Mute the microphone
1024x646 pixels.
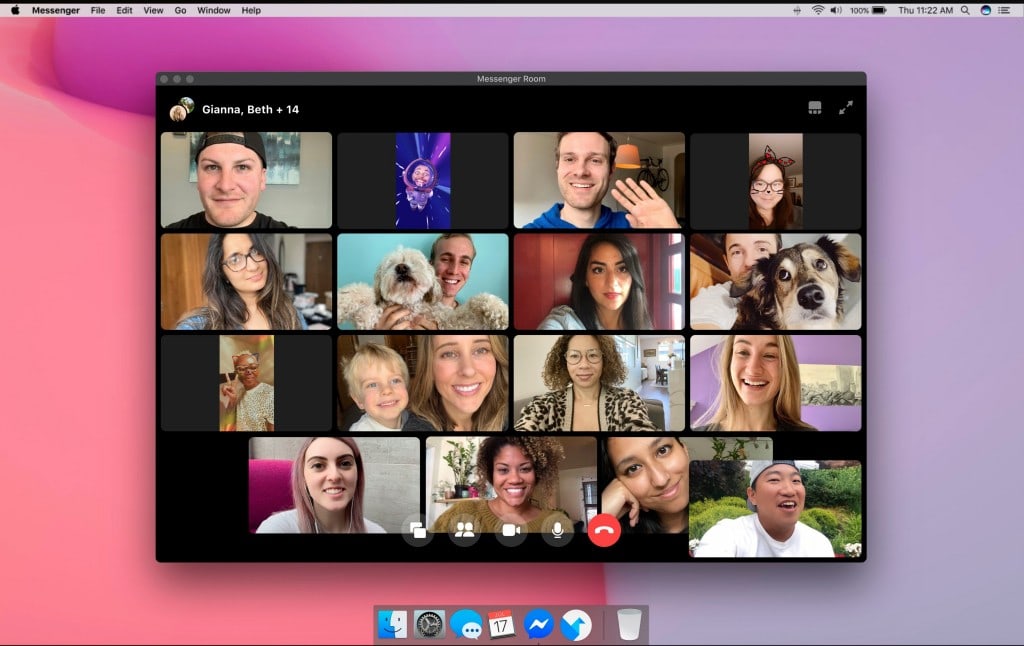click(x=557, y=530)
